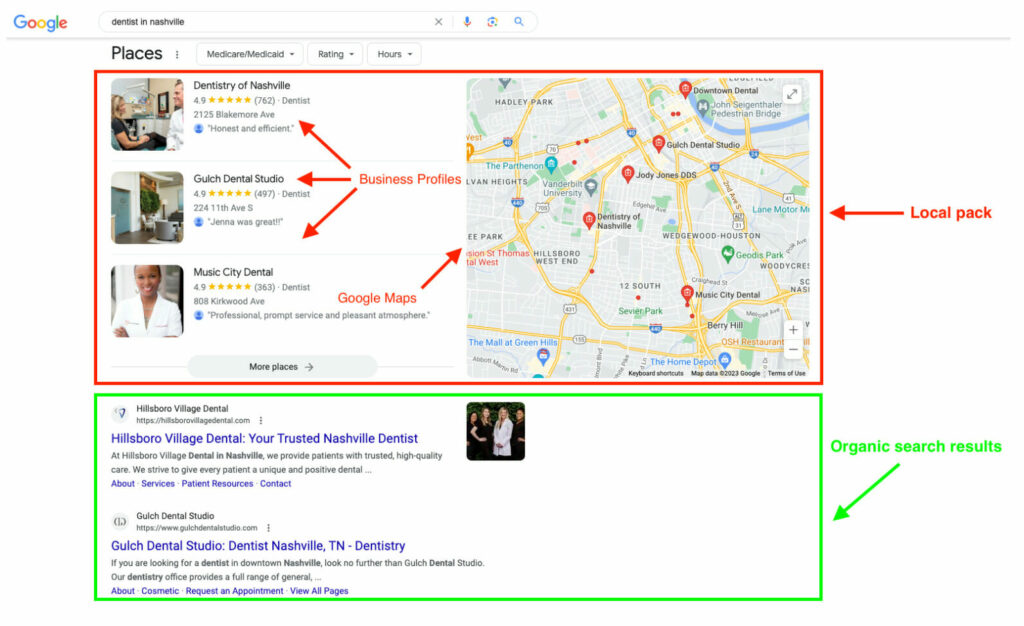The image size is (1024, 626).
Task: Open the Rating filter dropdown
Action: tap(335, 54)
